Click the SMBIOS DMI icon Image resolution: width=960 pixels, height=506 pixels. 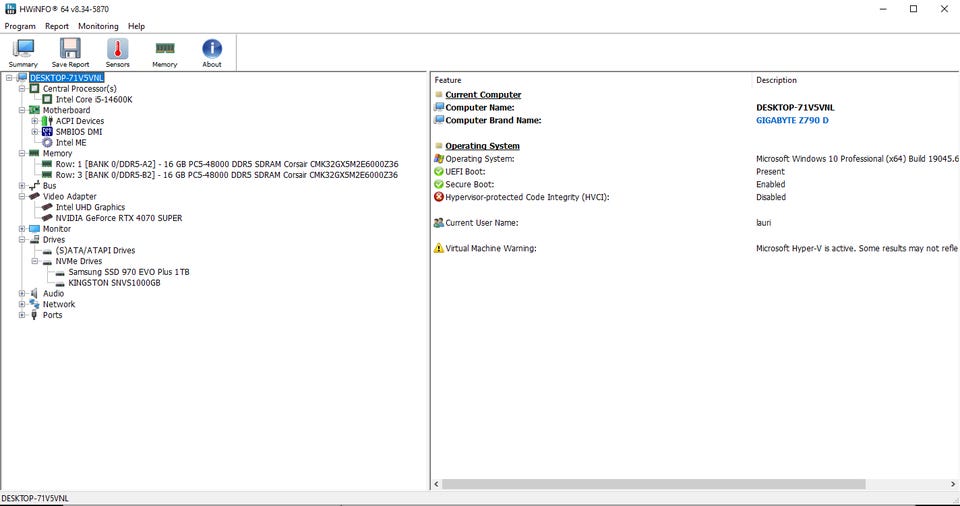47,132
